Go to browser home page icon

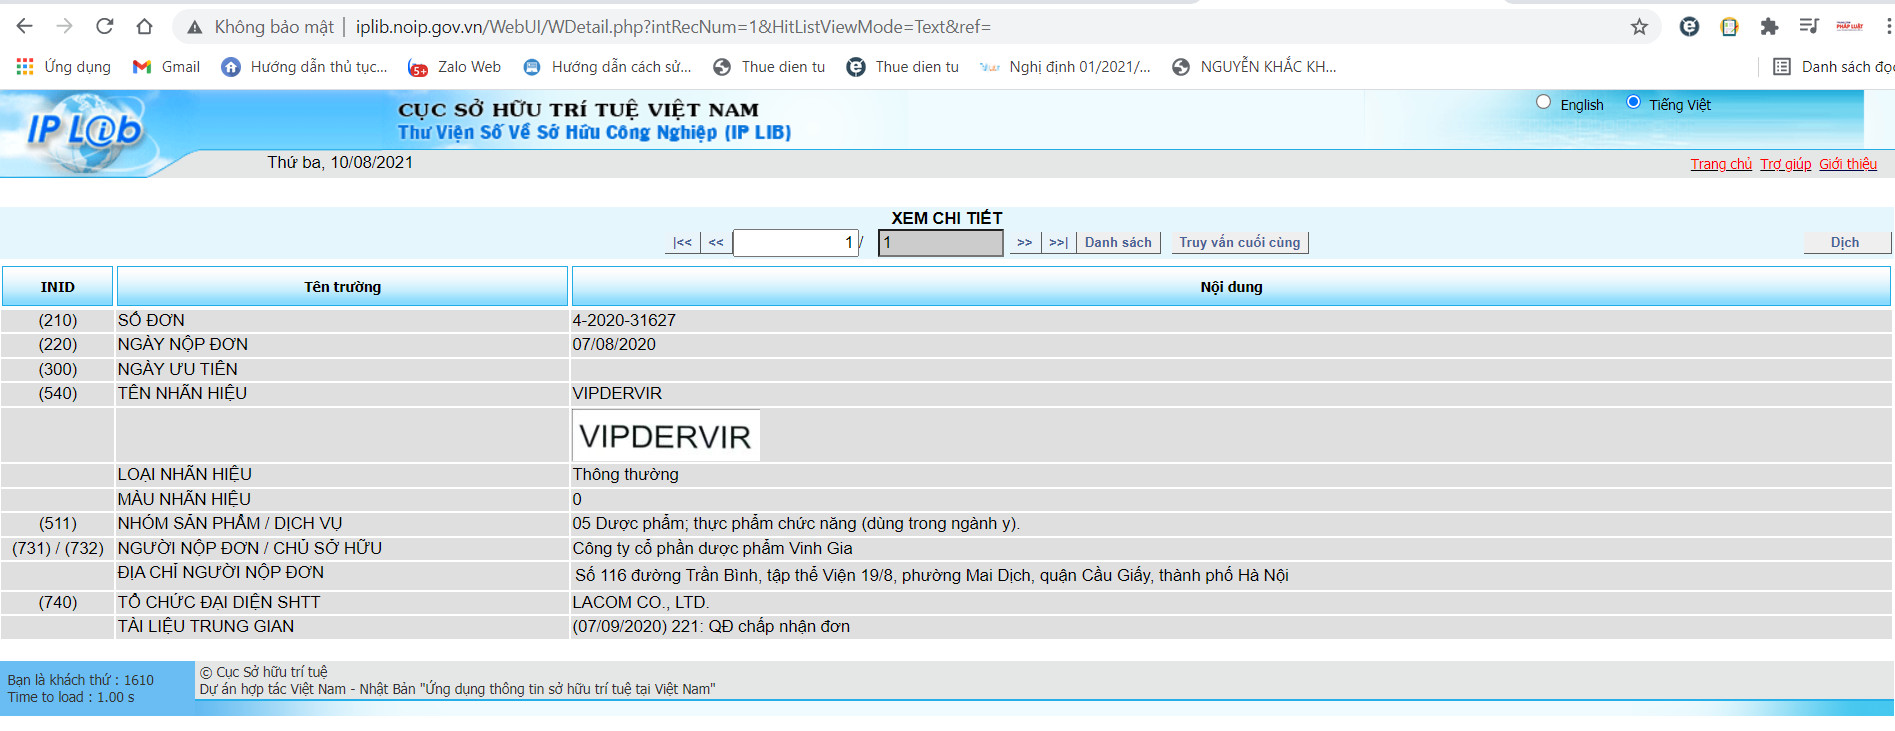point(144,27)
